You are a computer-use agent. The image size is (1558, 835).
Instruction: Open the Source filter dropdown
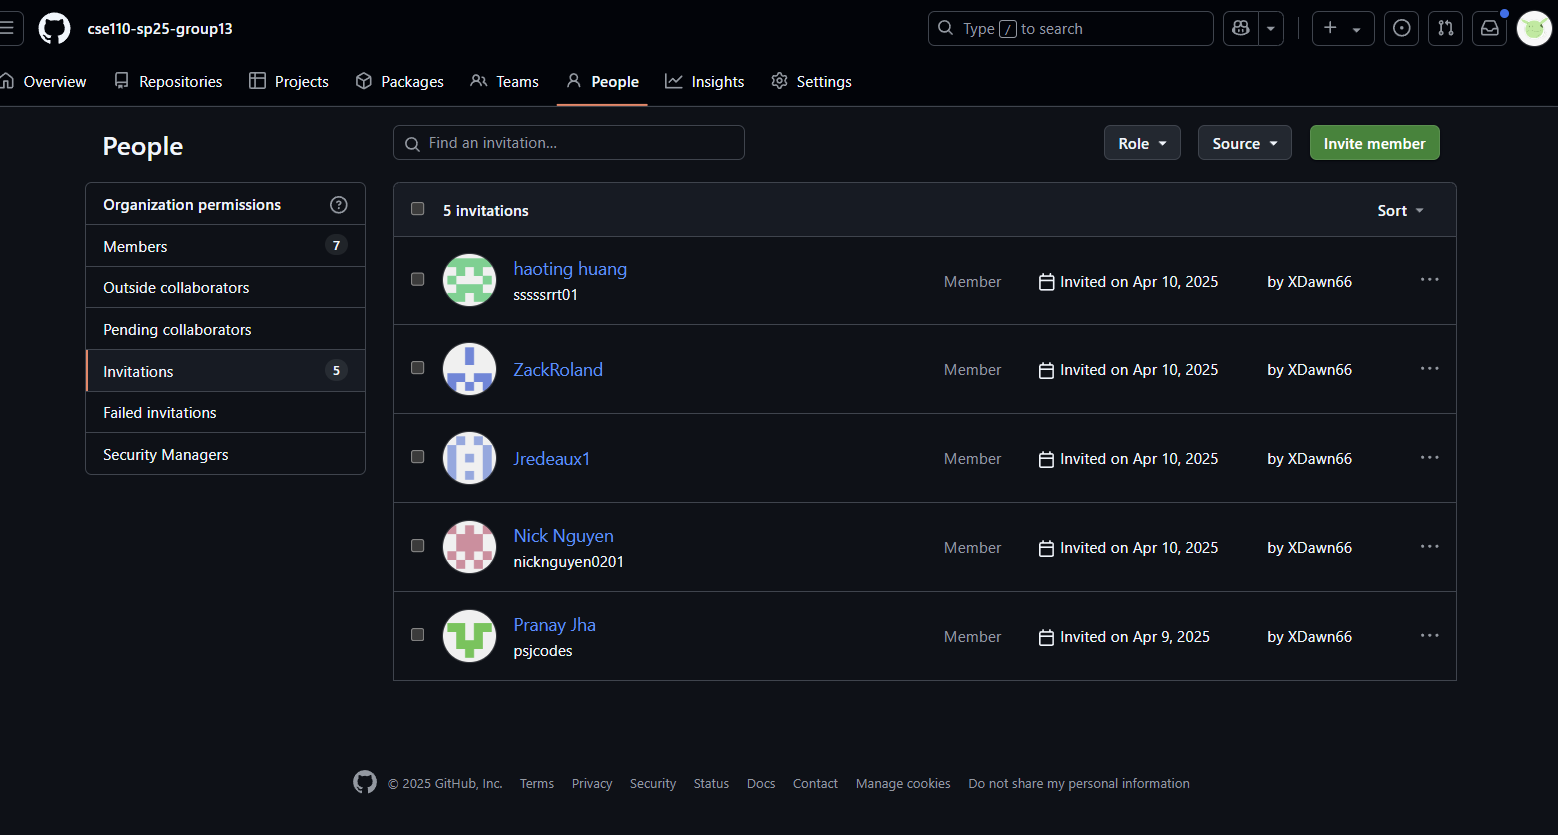(x=1245, y=143)
